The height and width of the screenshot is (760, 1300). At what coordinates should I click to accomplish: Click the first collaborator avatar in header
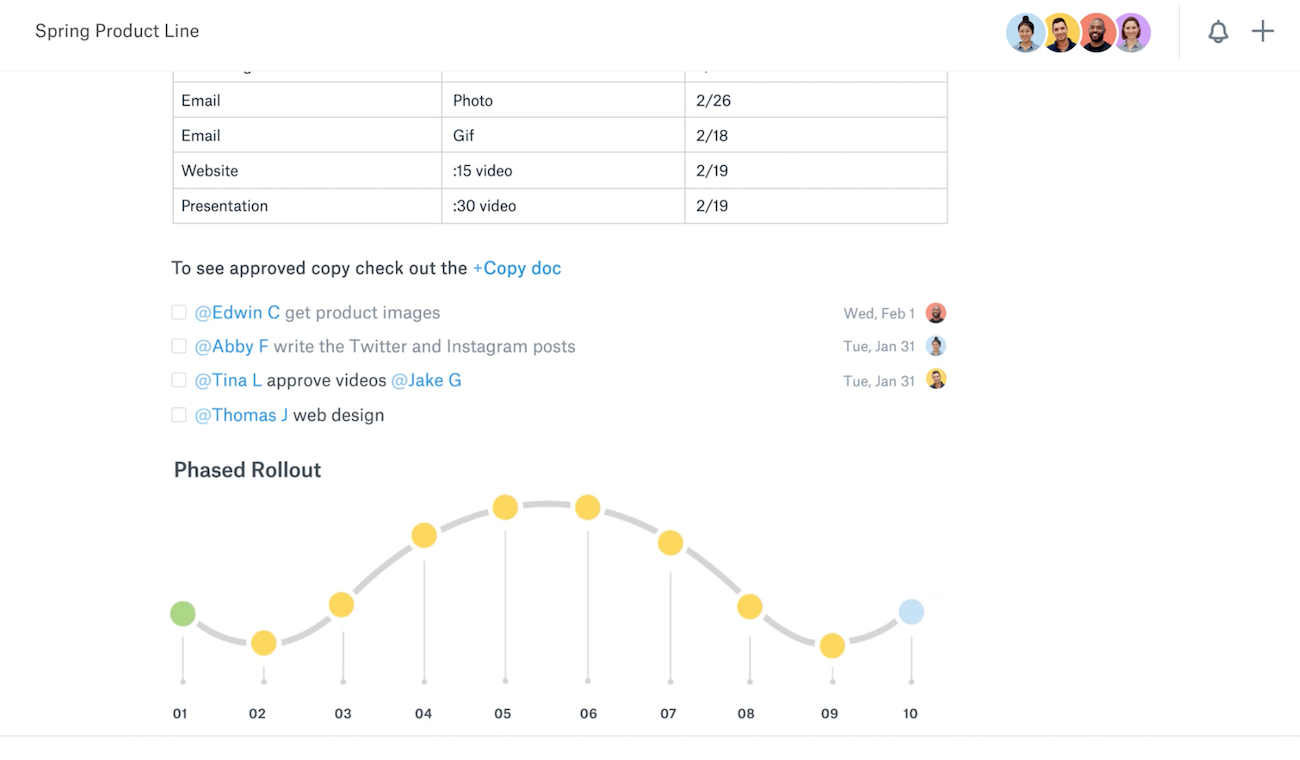tap(1025, 33)
